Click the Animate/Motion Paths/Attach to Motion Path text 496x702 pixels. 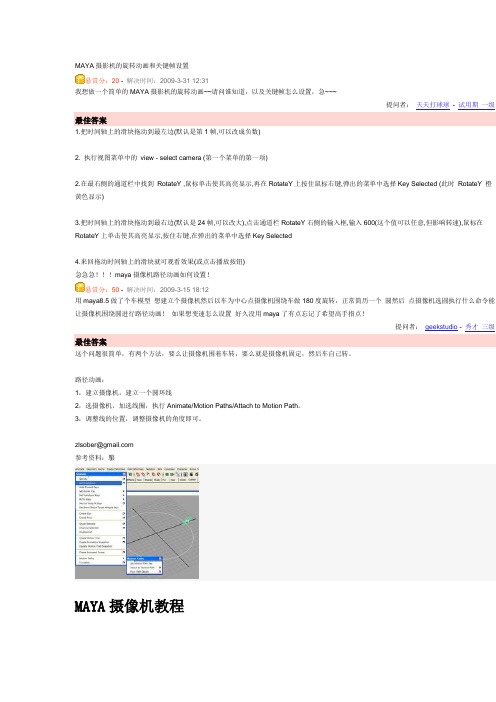233,406
